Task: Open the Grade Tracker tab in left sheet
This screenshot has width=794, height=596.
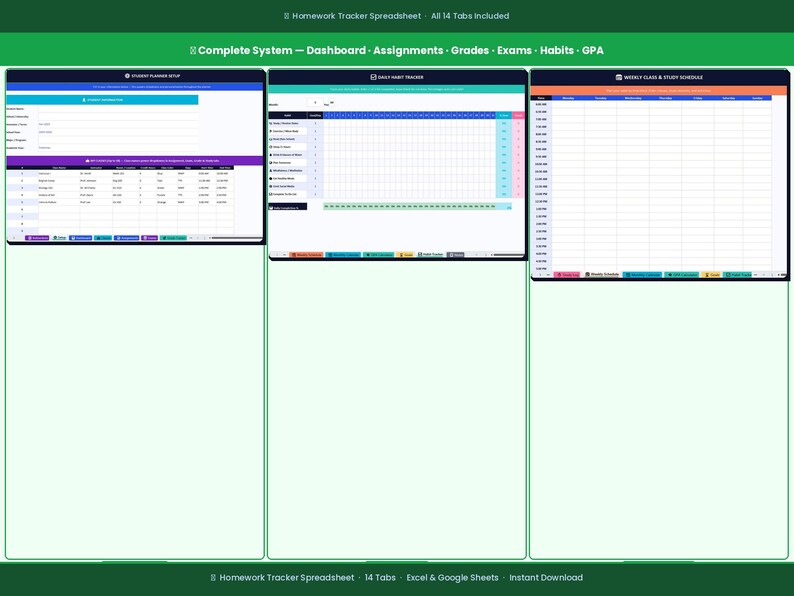Action: [173, 237]
